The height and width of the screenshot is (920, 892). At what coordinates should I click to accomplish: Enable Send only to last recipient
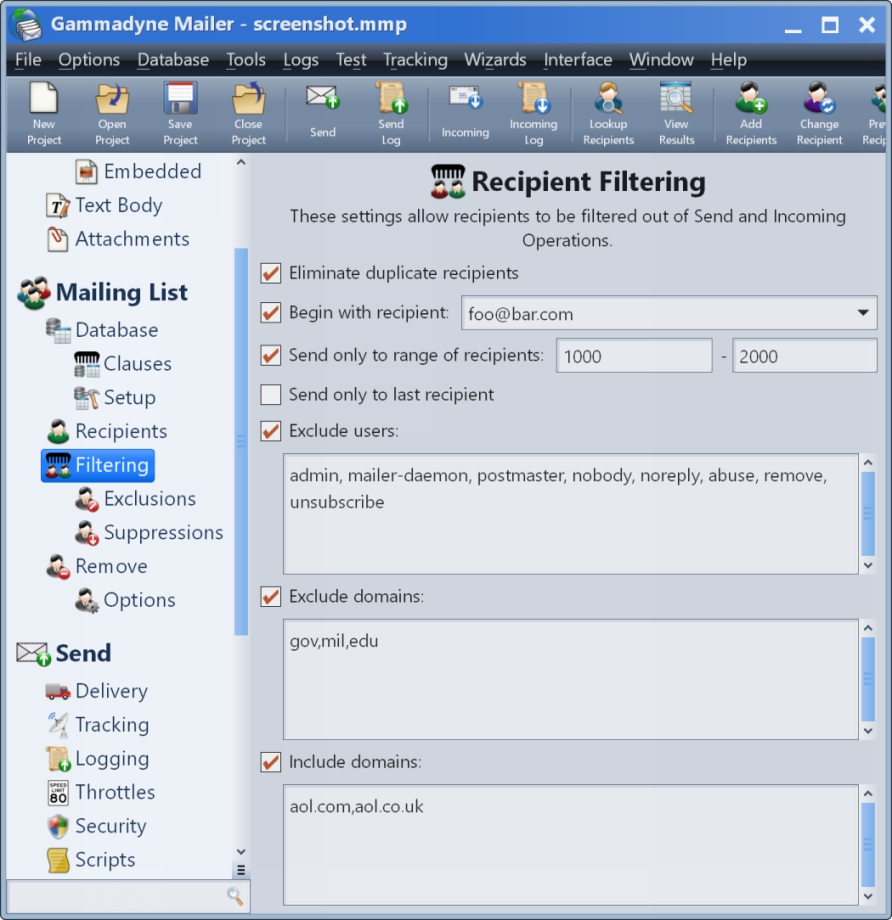coord(270,395)
